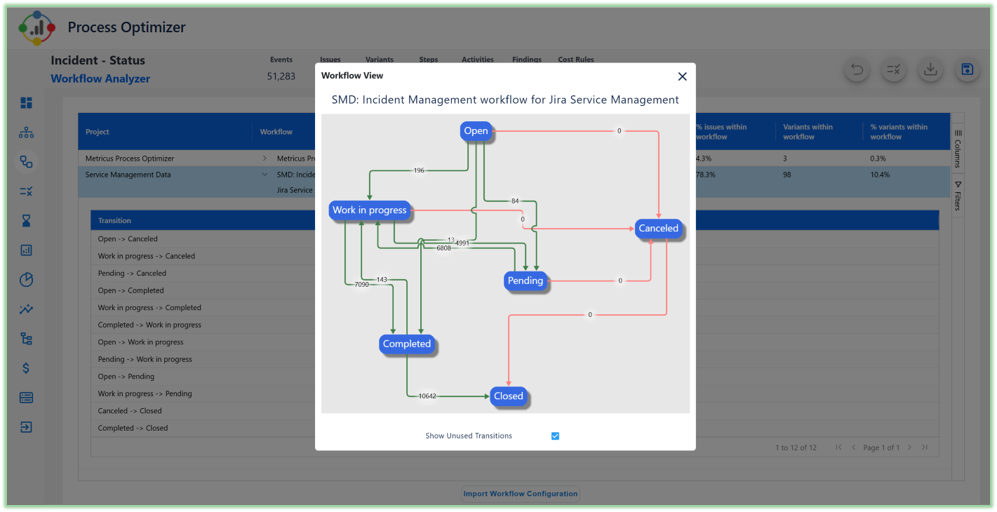Click the download button at top right
Viewport: 997px width, 512px height.
point(930,69)
